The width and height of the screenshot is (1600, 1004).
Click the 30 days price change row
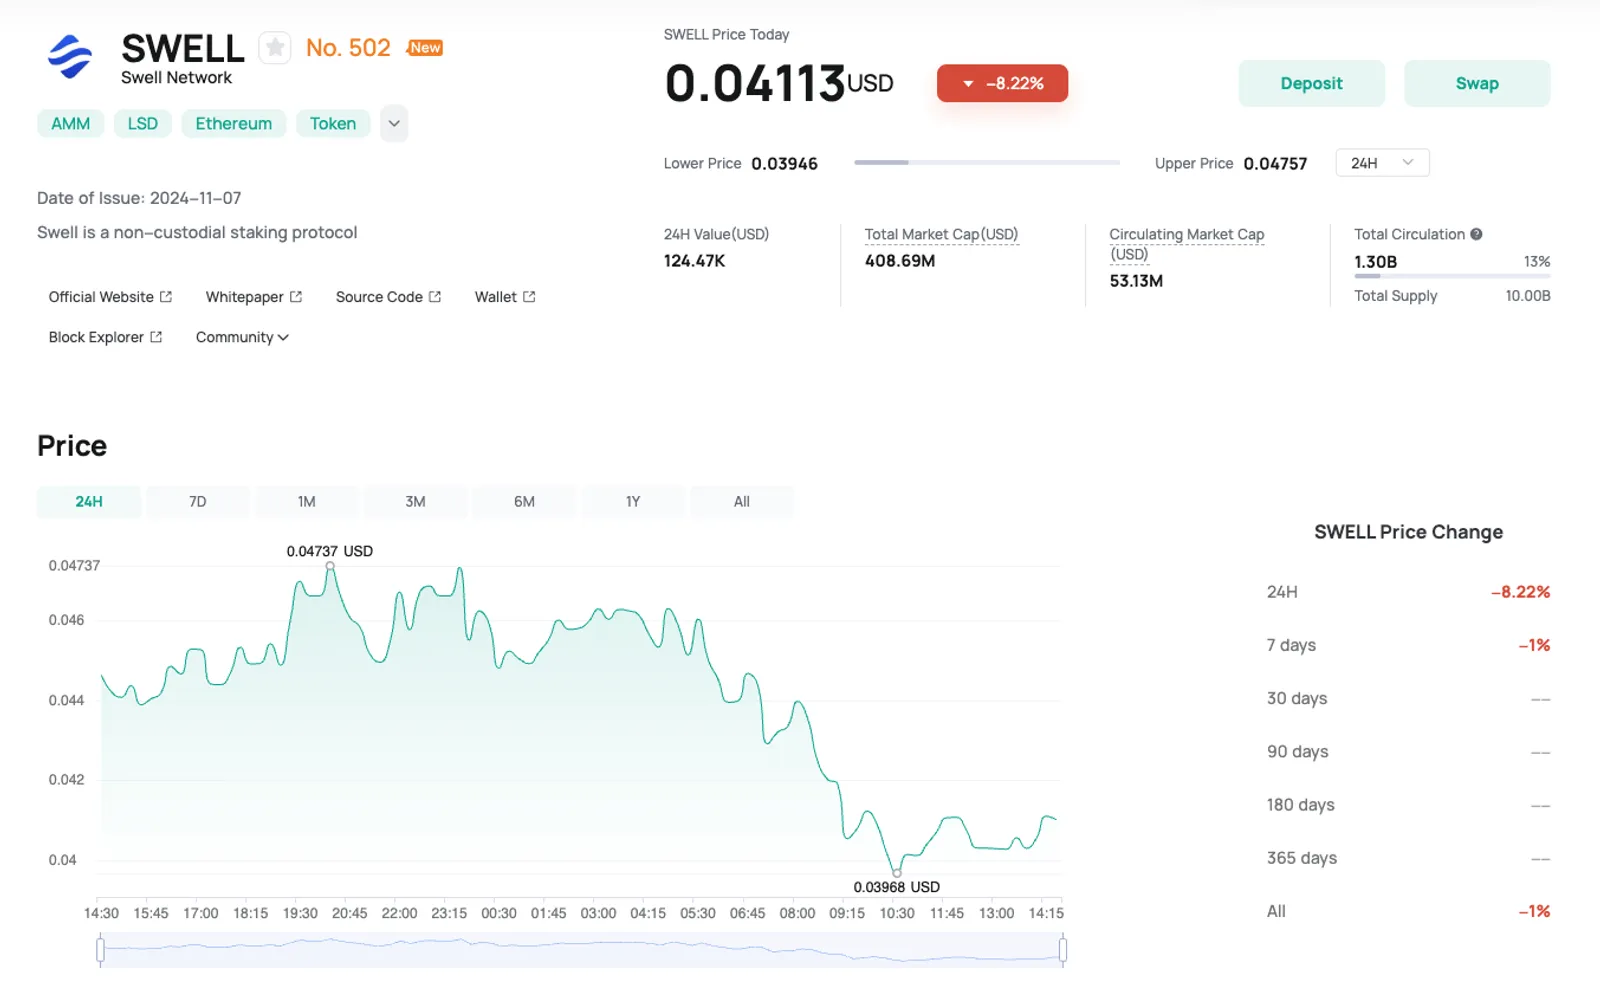(x=1408, y=698)
